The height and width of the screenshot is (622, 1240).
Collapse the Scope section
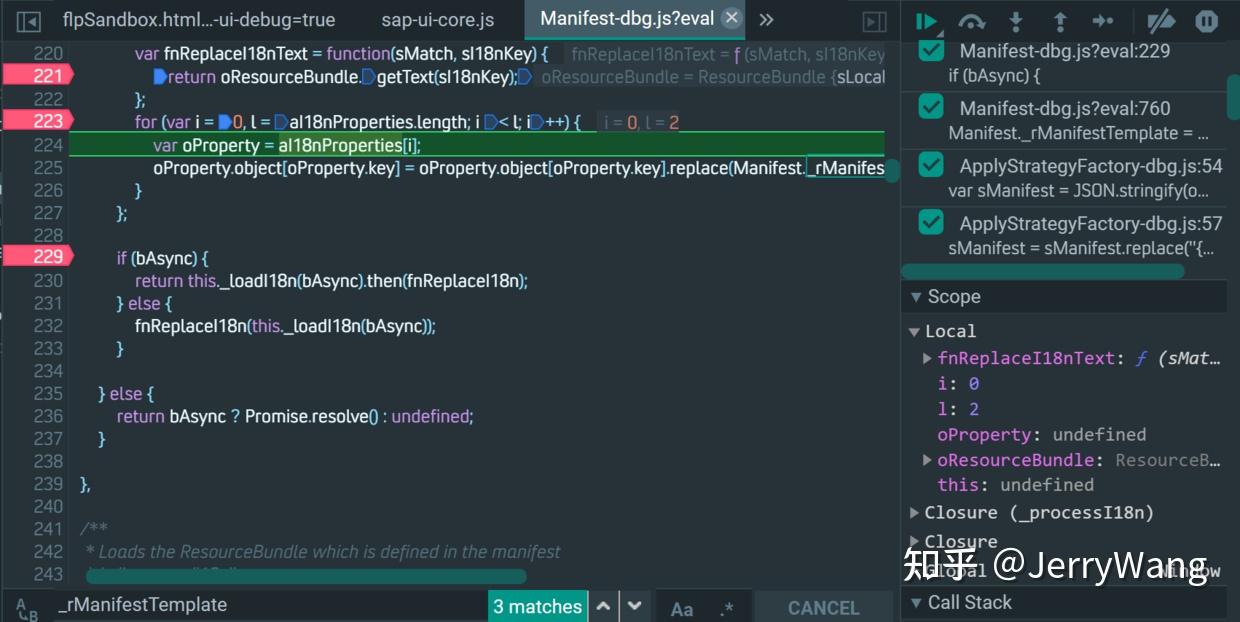[917, 296]
